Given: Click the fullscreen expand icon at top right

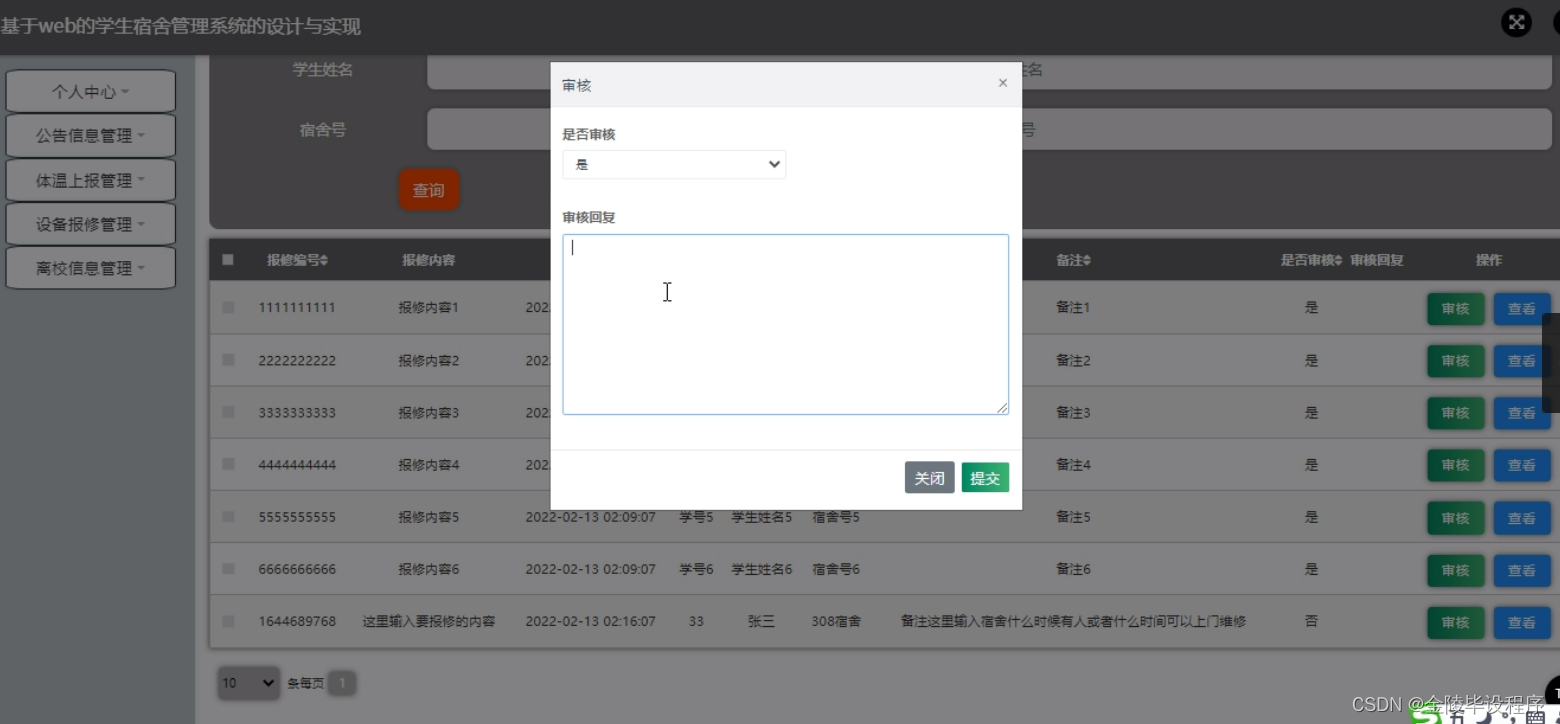Looking at the screenshot, I should (1517, 22).
